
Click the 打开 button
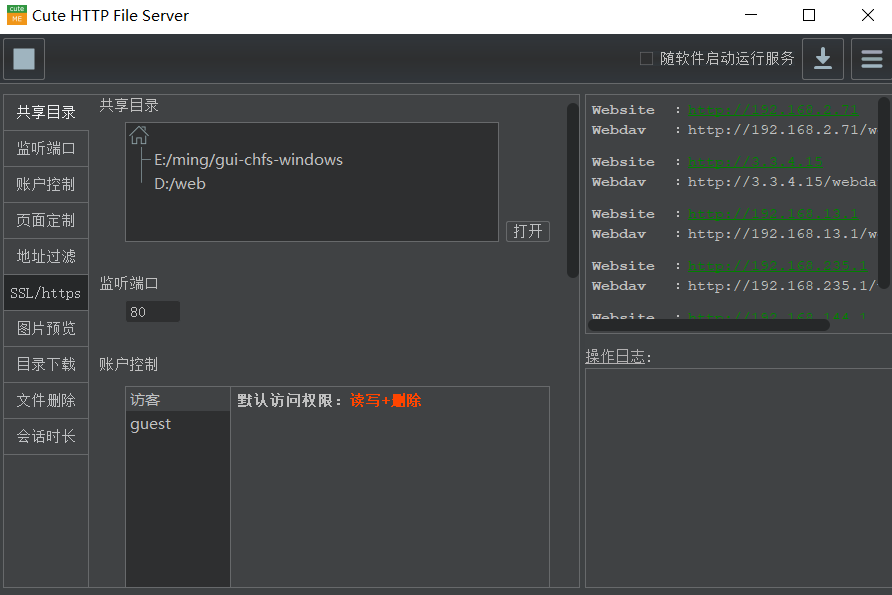tap(528, 231)
